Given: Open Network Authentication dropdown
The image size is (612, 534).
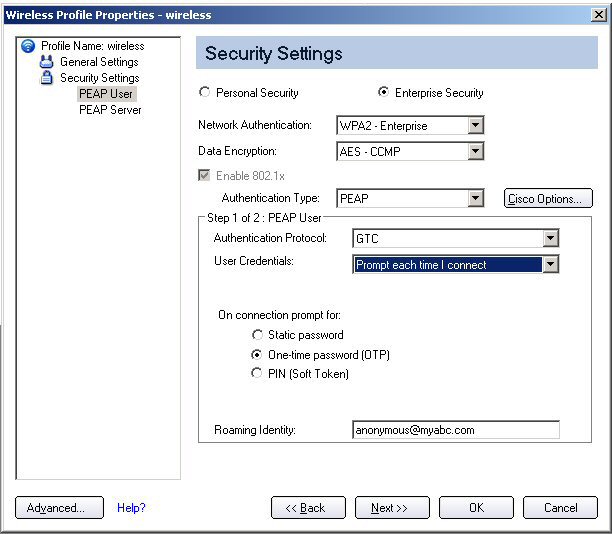Looking at the screenshot, I should pos(475,126).
